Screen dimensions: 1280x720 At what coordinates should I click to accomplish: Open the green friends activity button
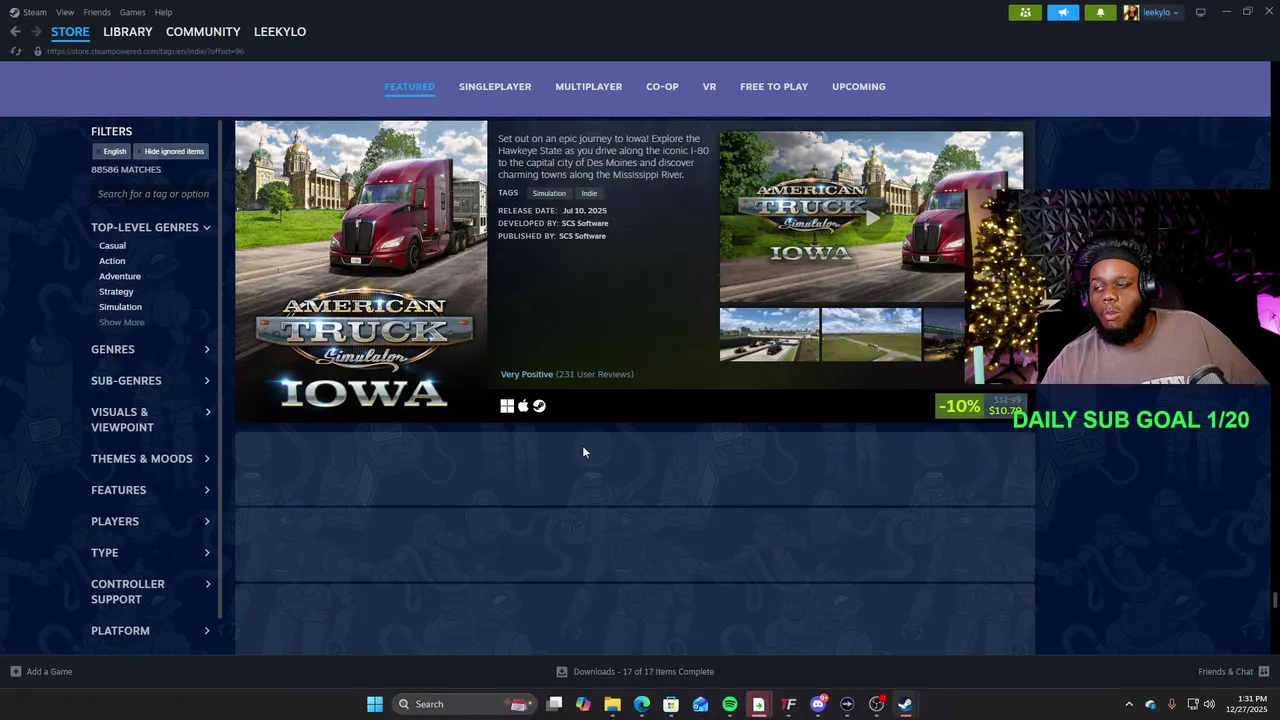tap(1025, 12)
